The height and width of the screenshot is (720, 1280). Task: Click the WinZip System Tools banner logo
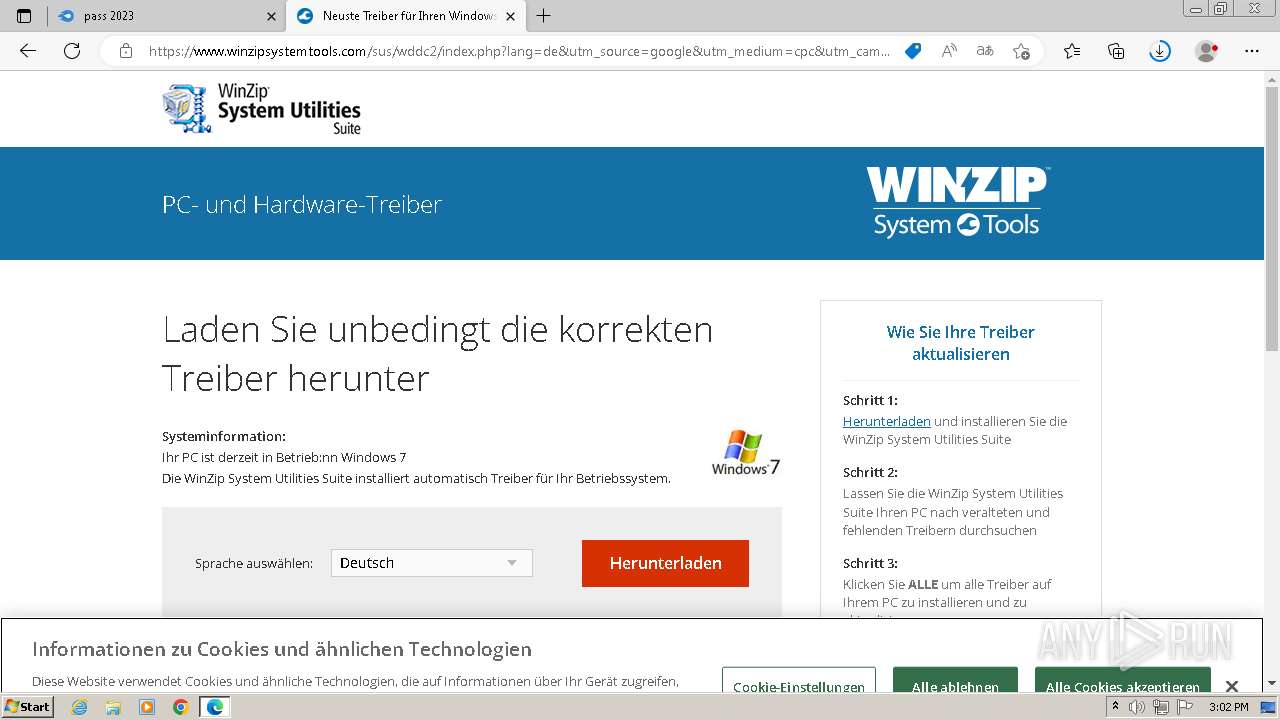click(957, 202)
